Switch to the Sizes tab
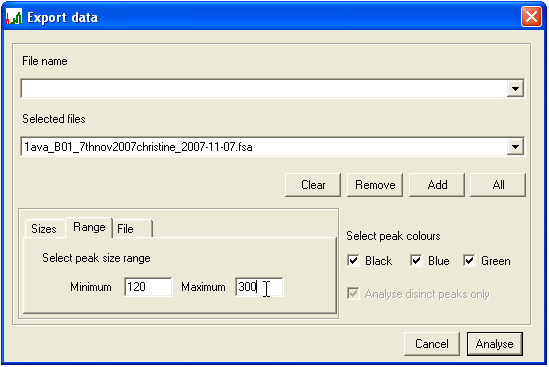This screenshot has width=549, height=367. point(44,229)
